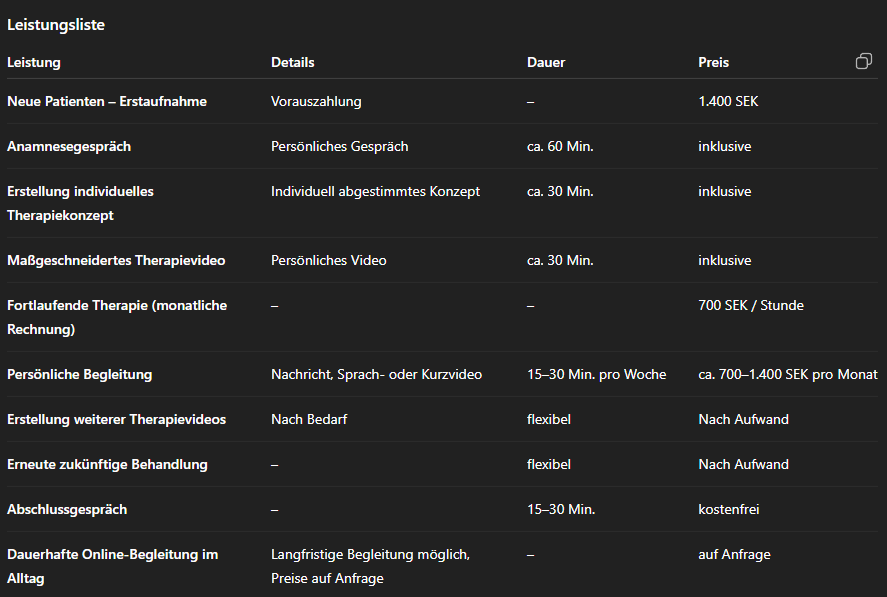Select the Neue Patienten – Erstaufnahme row
This screenshot has height=597, width=887.
coord(442,101)
